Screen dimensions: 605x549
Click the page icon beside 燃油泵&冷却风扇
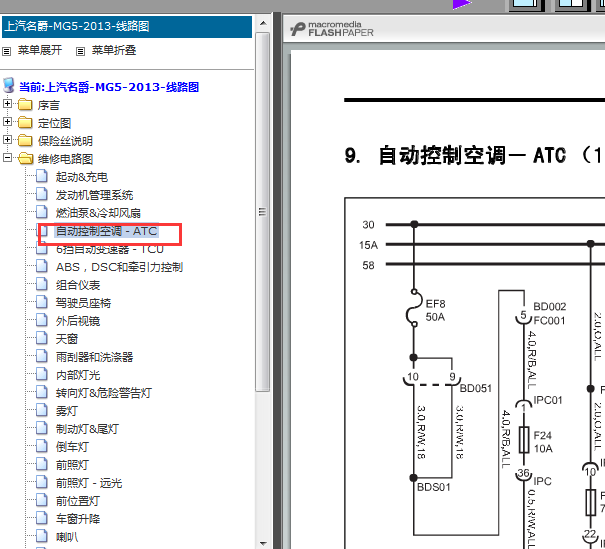pos(42,211)
